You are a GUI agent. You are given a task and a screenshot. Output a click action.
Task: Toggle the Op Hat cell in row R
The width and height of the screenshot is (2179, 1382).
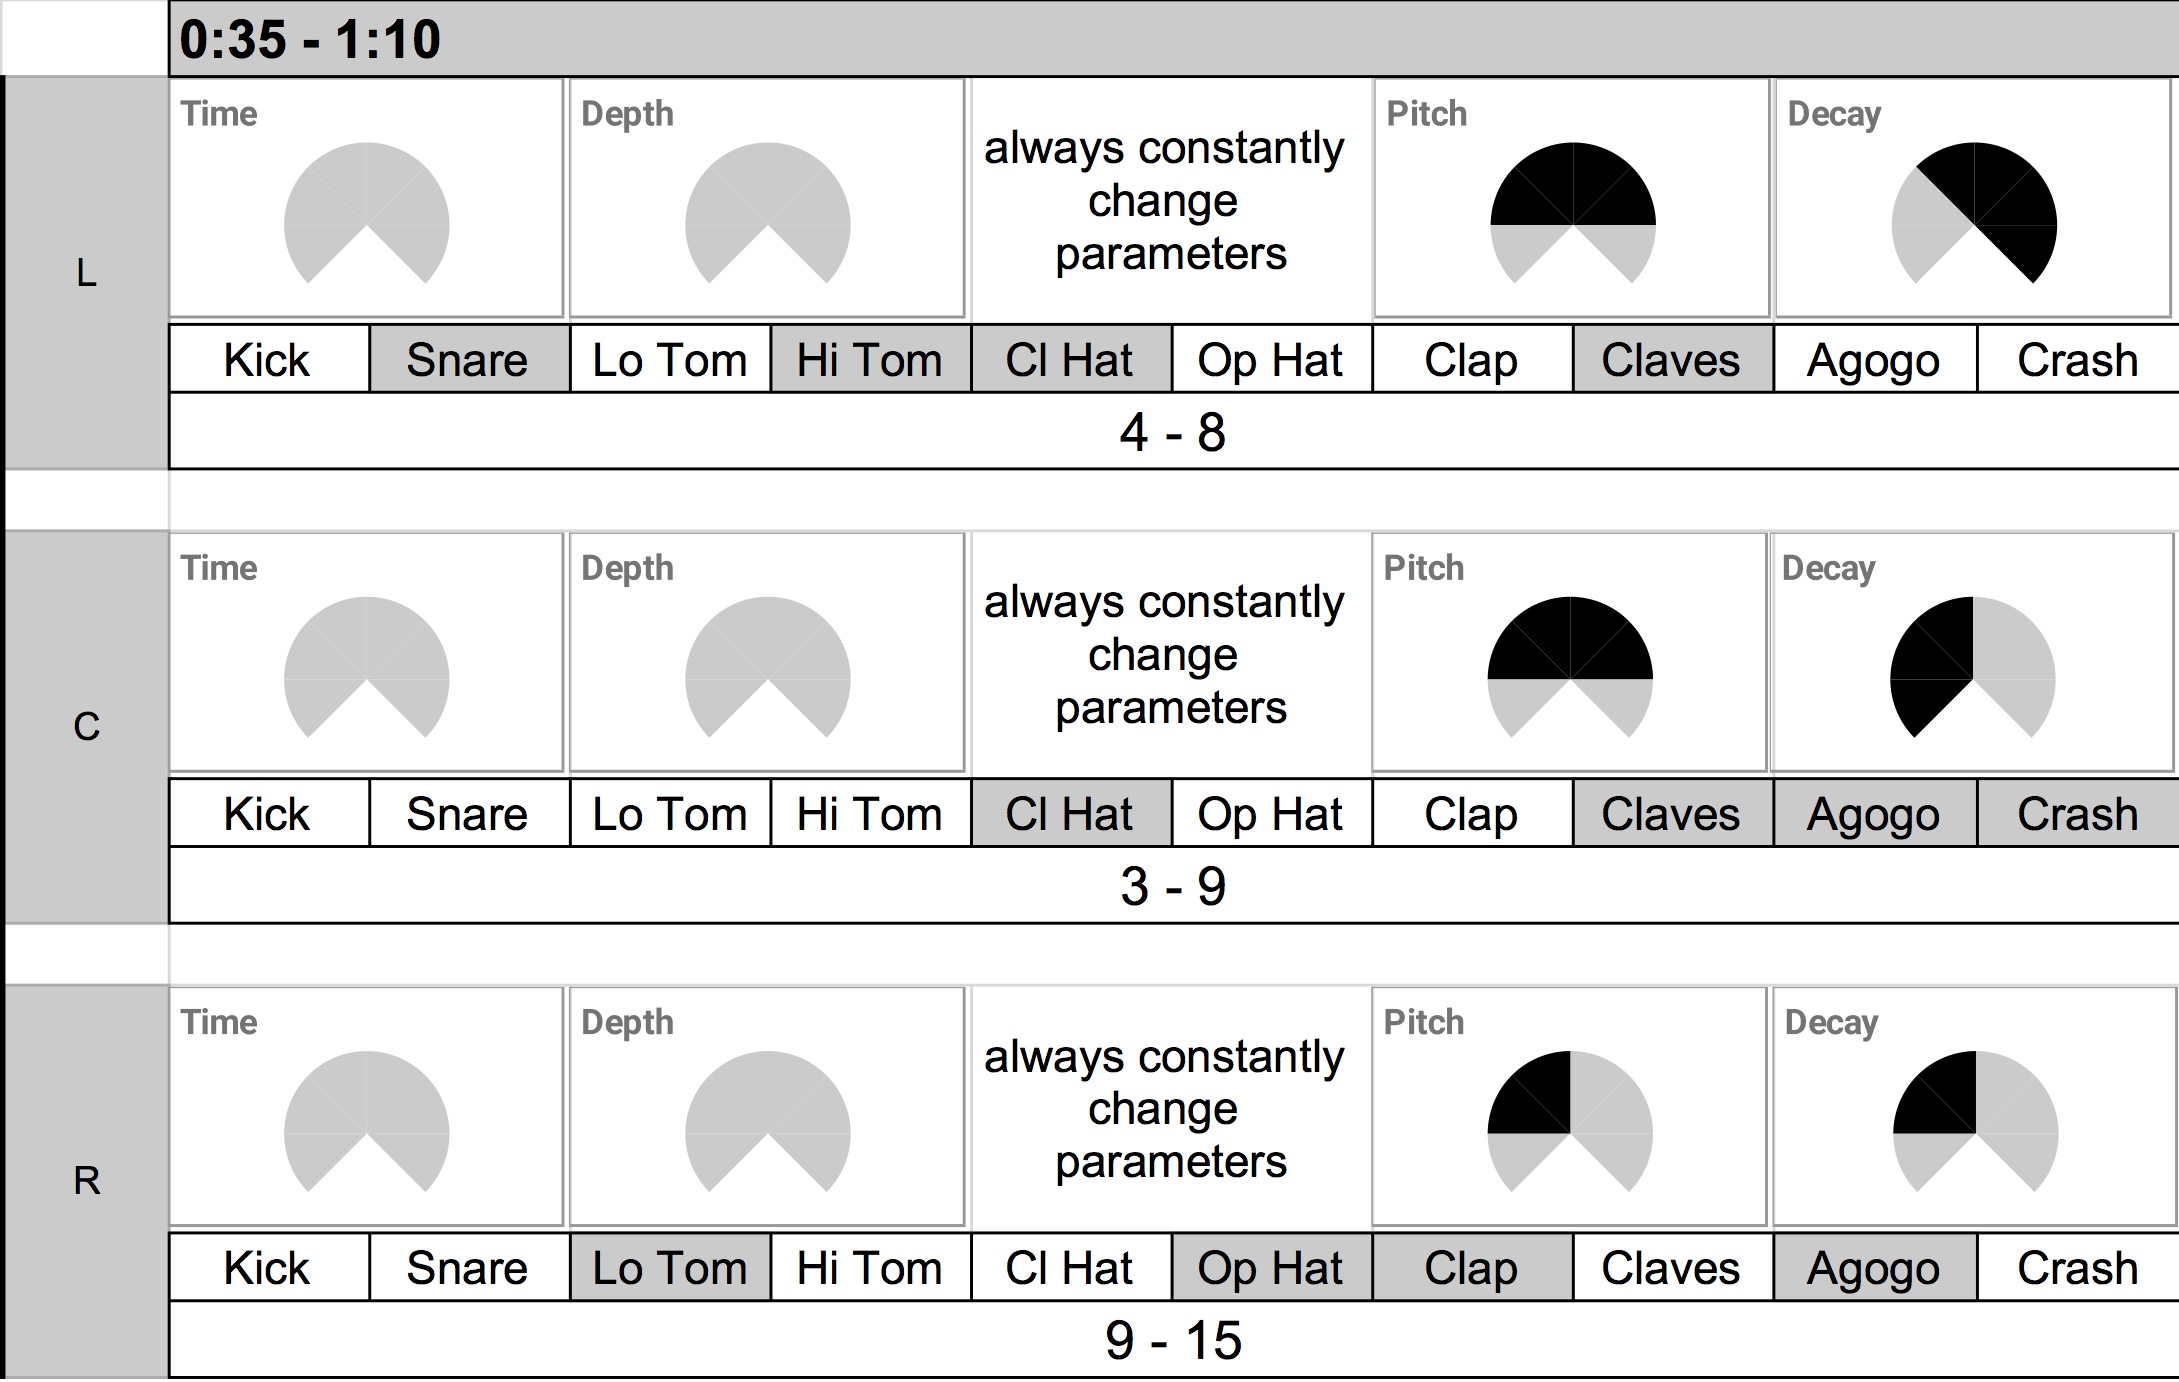click(1270, 1268)
